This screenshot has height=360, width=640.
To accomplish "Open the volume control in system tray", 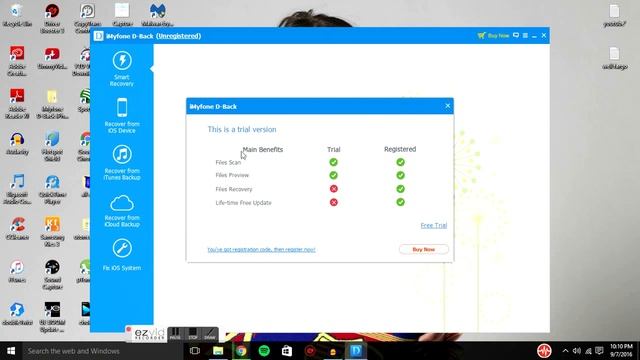I will (x=577, y=351).
